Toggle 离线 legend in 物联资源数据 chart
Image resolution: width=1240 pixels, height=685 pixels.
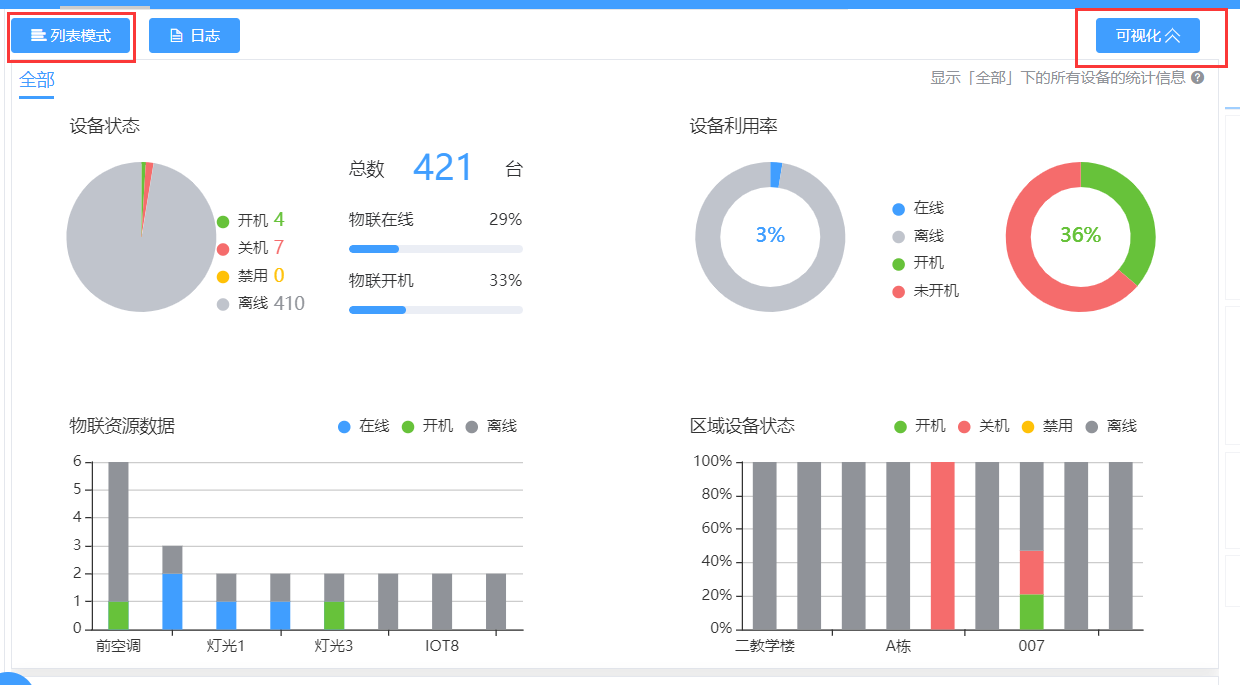[x=491, y=426]
